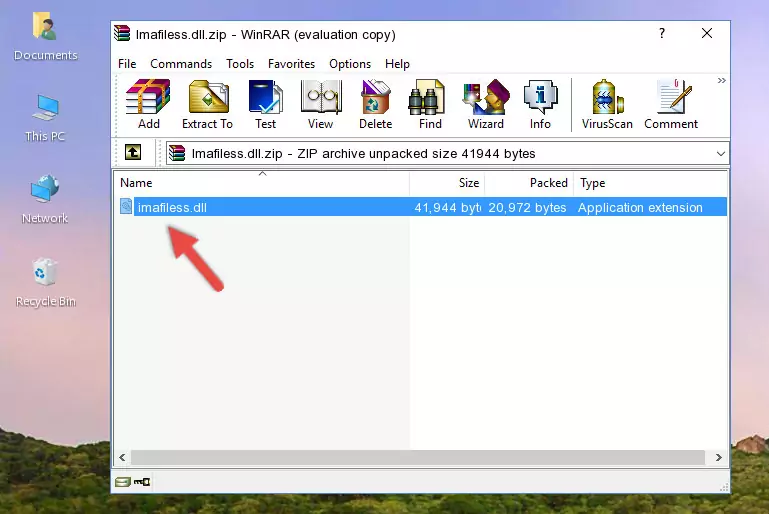This screenshot has height=514, width=769.
Task: Start VirusScan on the archive
Action: point(607,104)
